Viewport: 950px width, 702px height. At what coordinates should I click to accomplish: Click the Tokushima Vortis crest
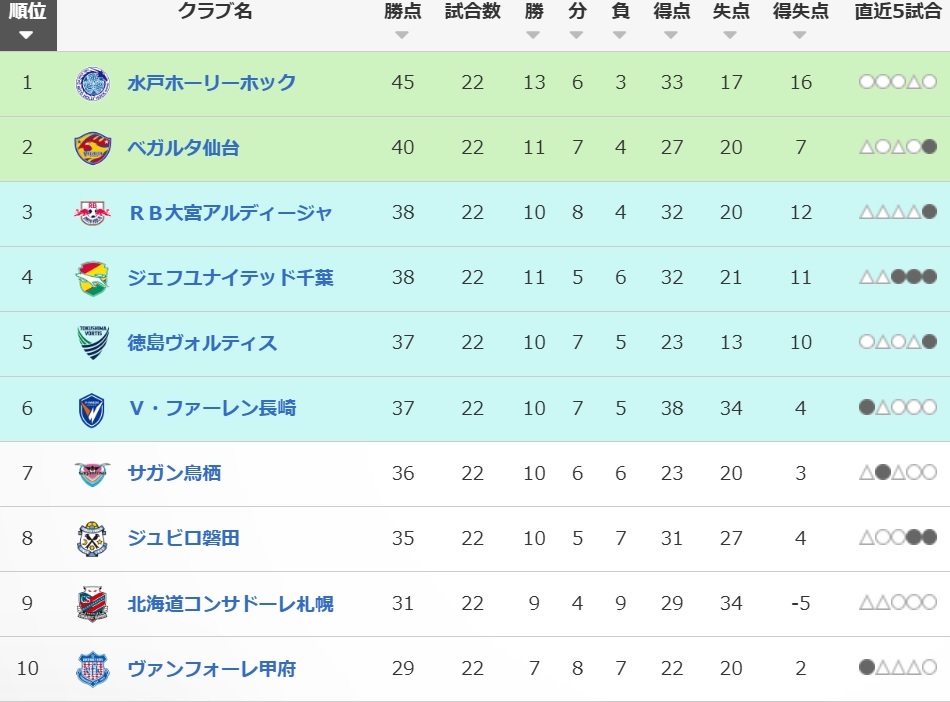pos(93,343)
